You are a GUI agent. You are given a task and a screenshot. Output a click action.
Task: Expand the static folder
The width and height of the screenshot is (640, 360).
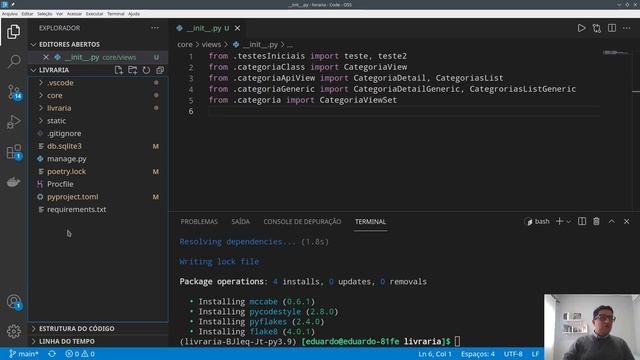98,121
